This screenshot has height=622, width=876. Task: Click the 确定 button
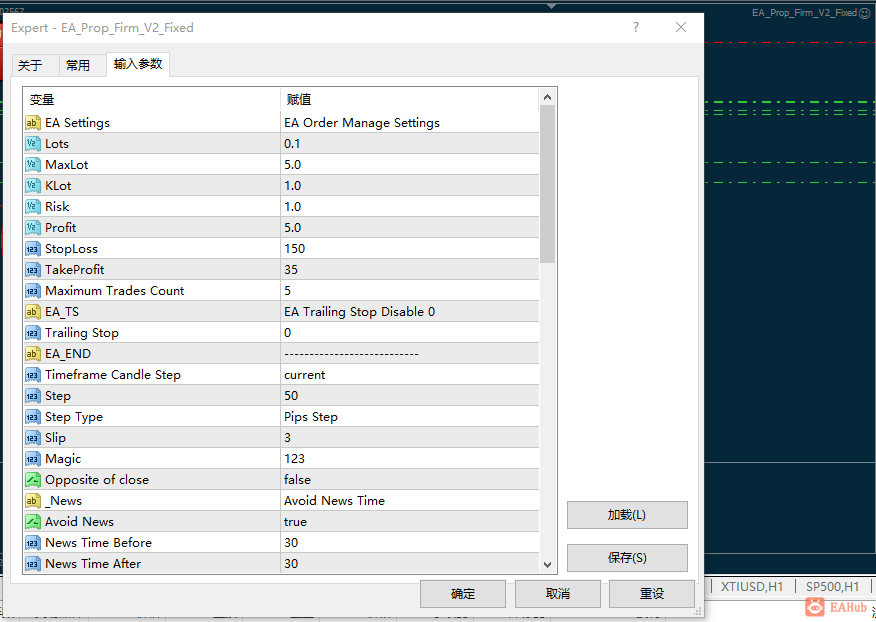[x=463, y=593]
